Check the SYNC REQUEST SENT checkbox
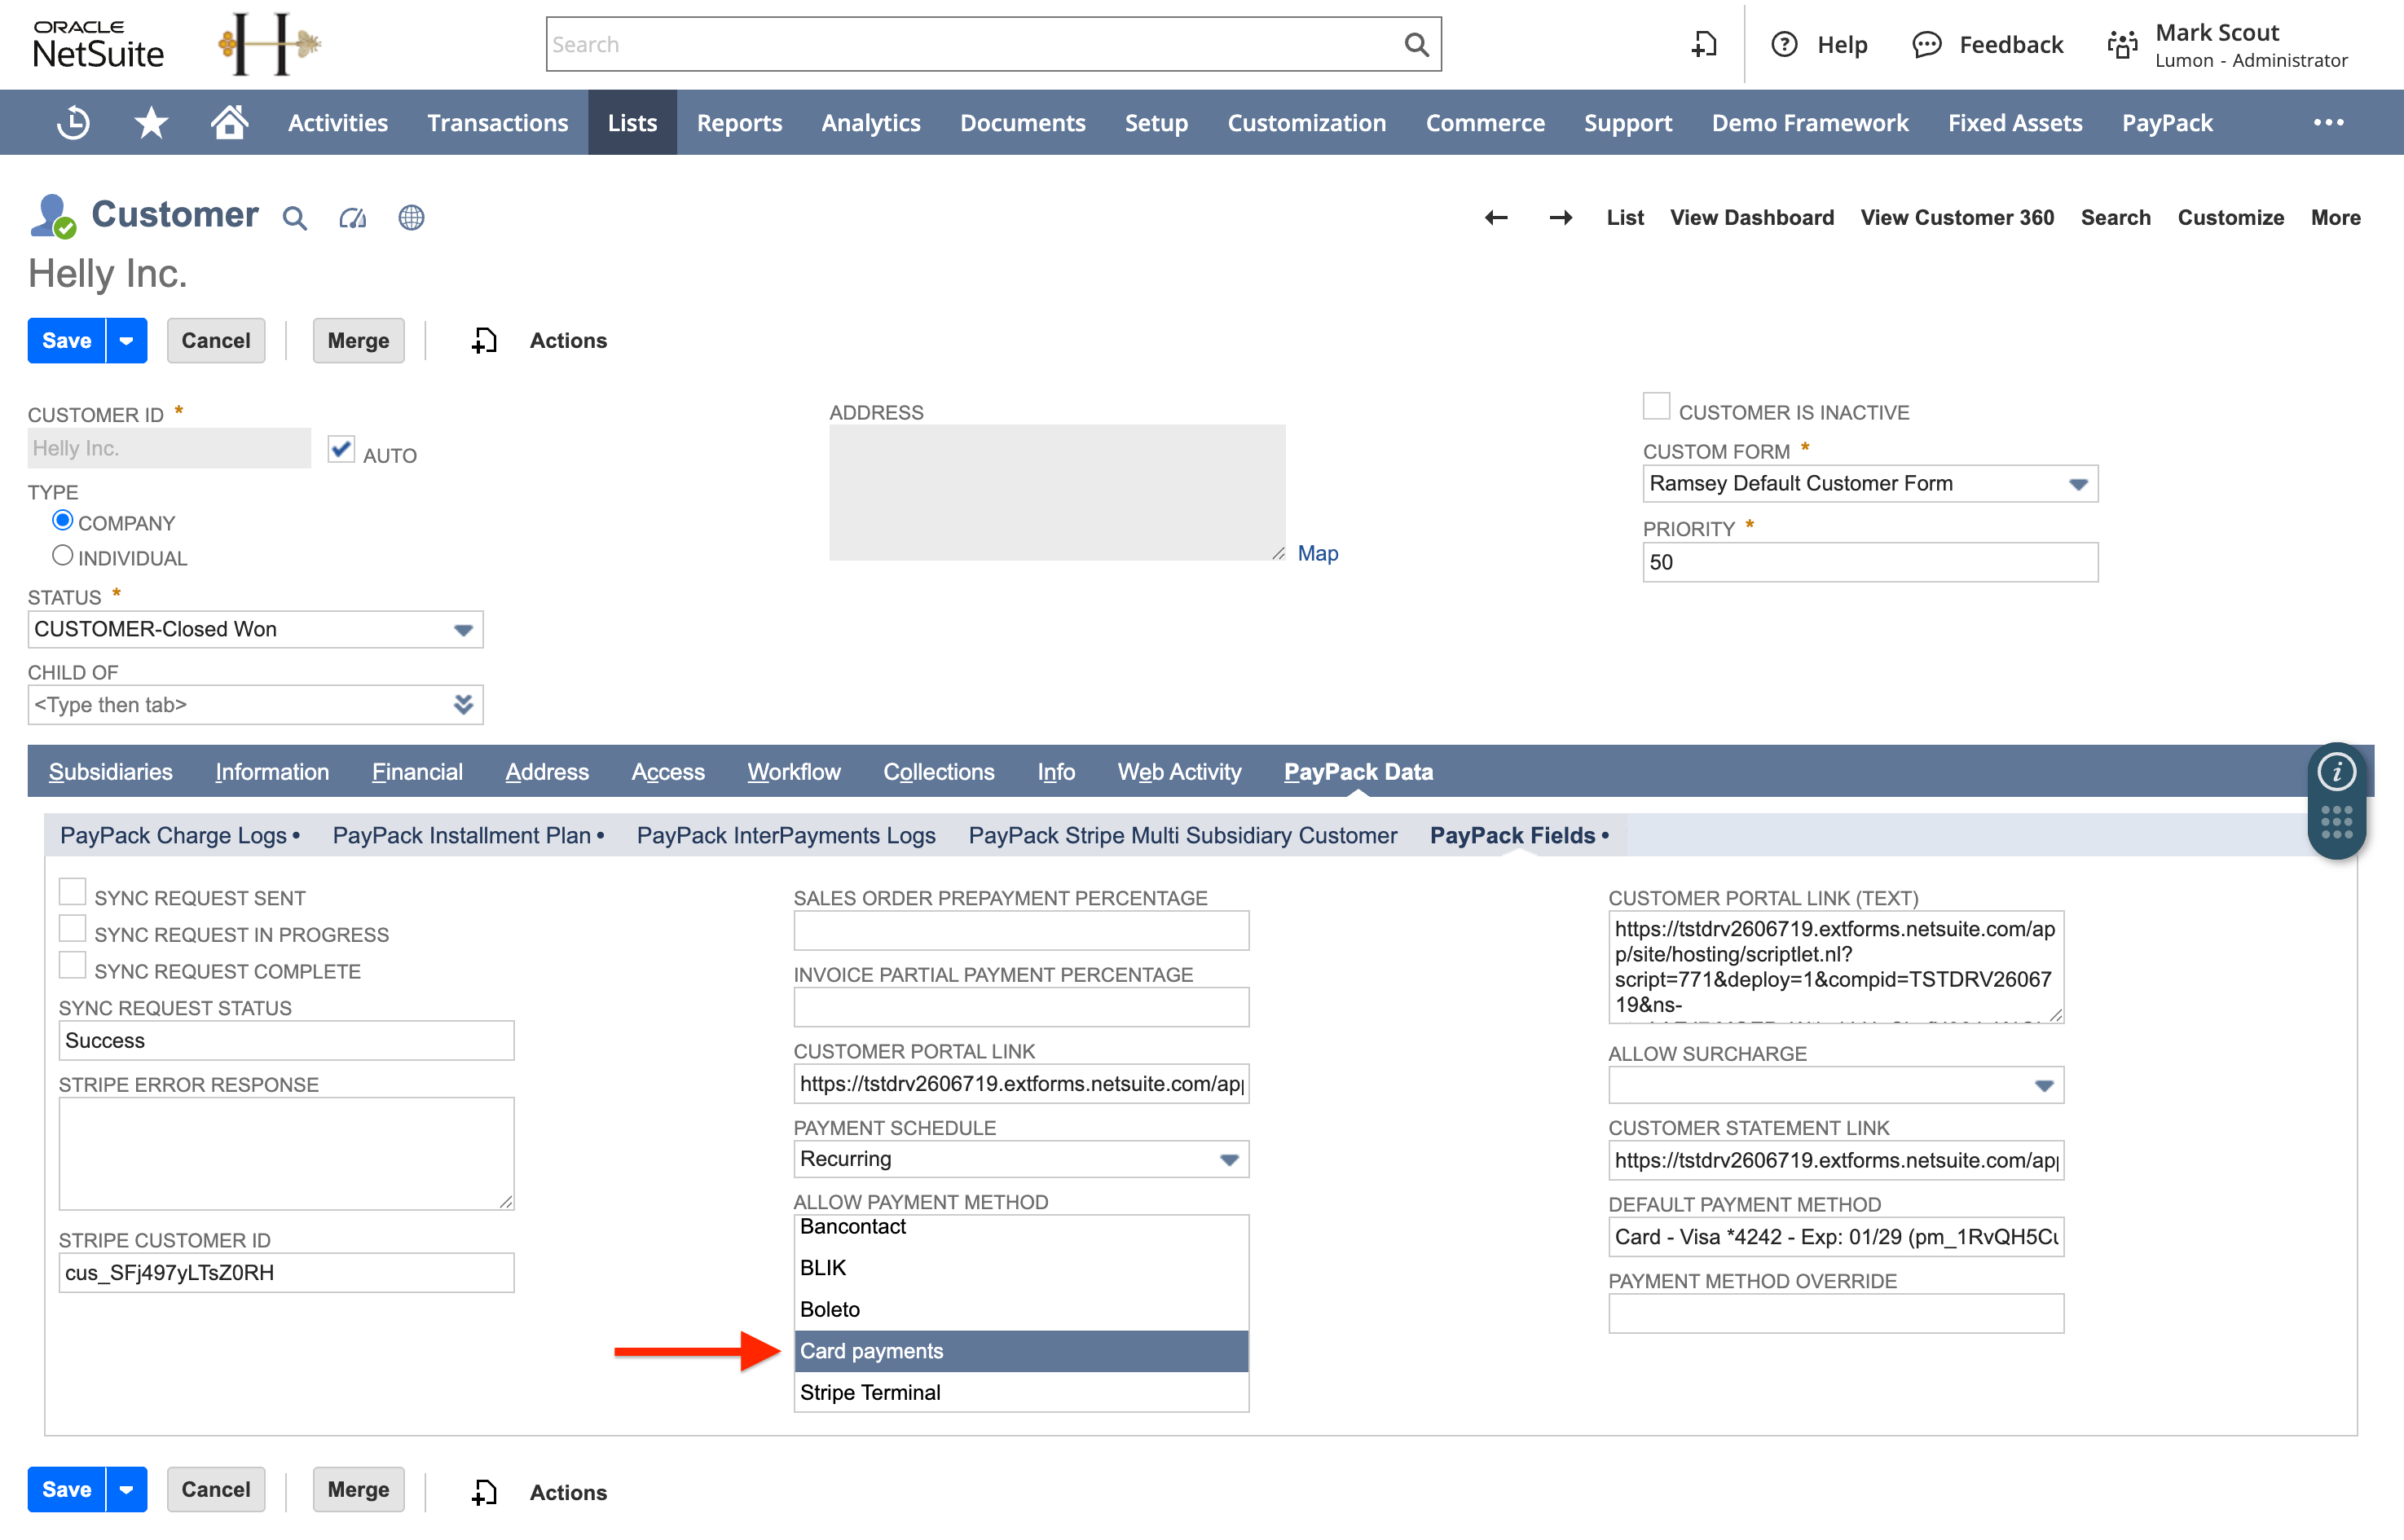 72,891
